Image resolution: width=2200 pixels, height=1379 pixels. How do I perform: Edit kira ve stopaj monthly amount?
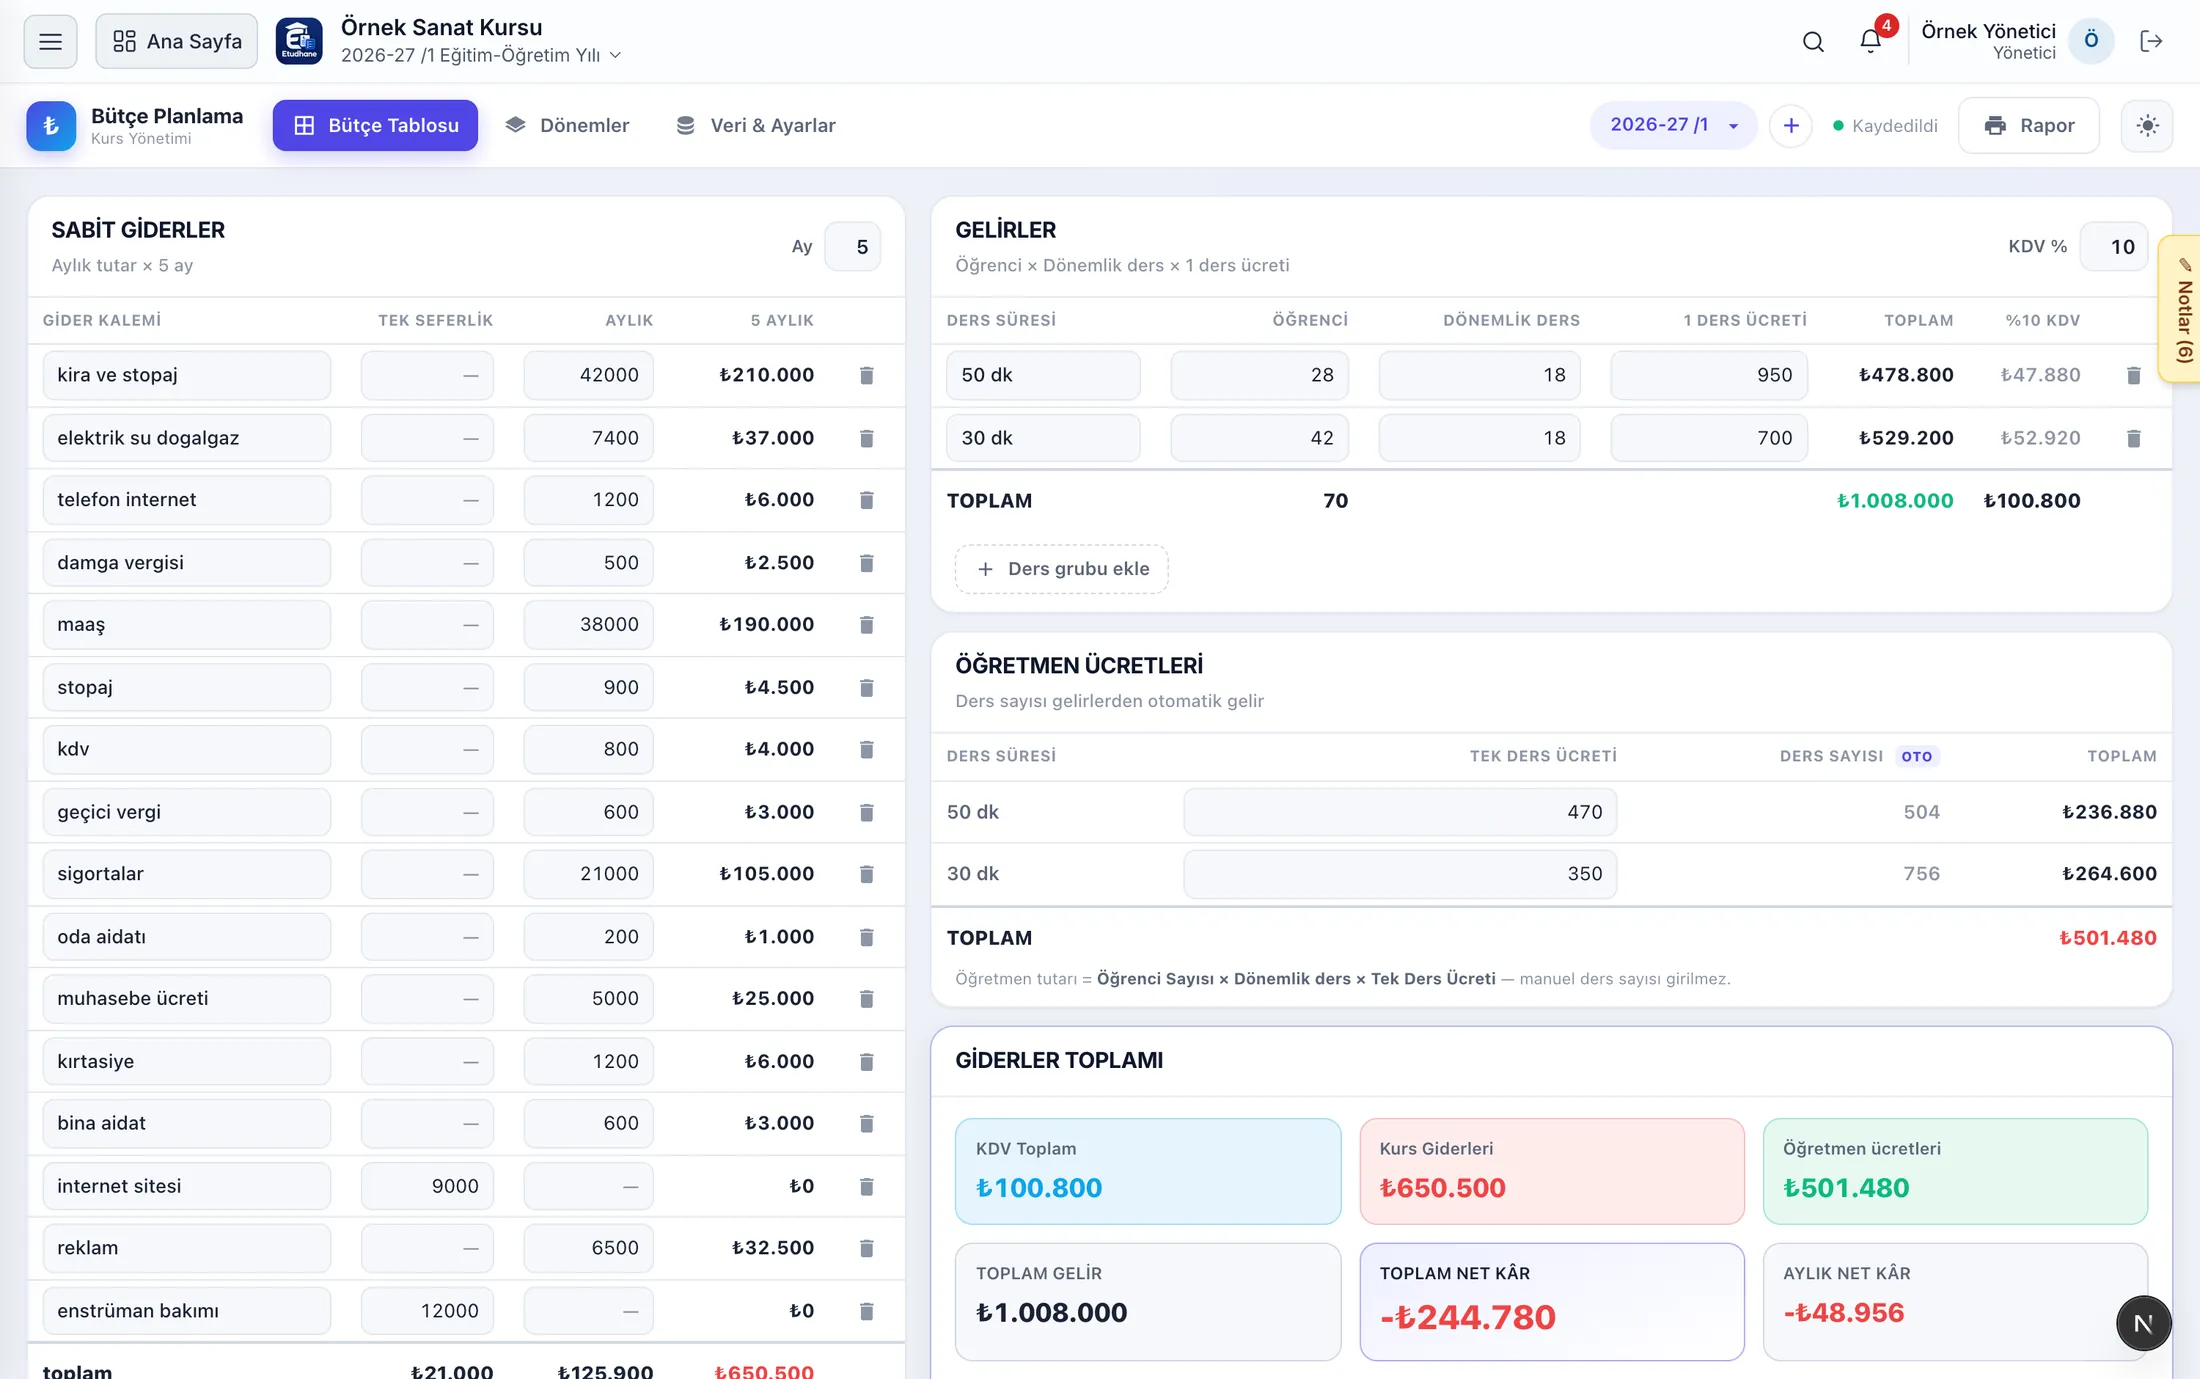[x=588, y=375]
